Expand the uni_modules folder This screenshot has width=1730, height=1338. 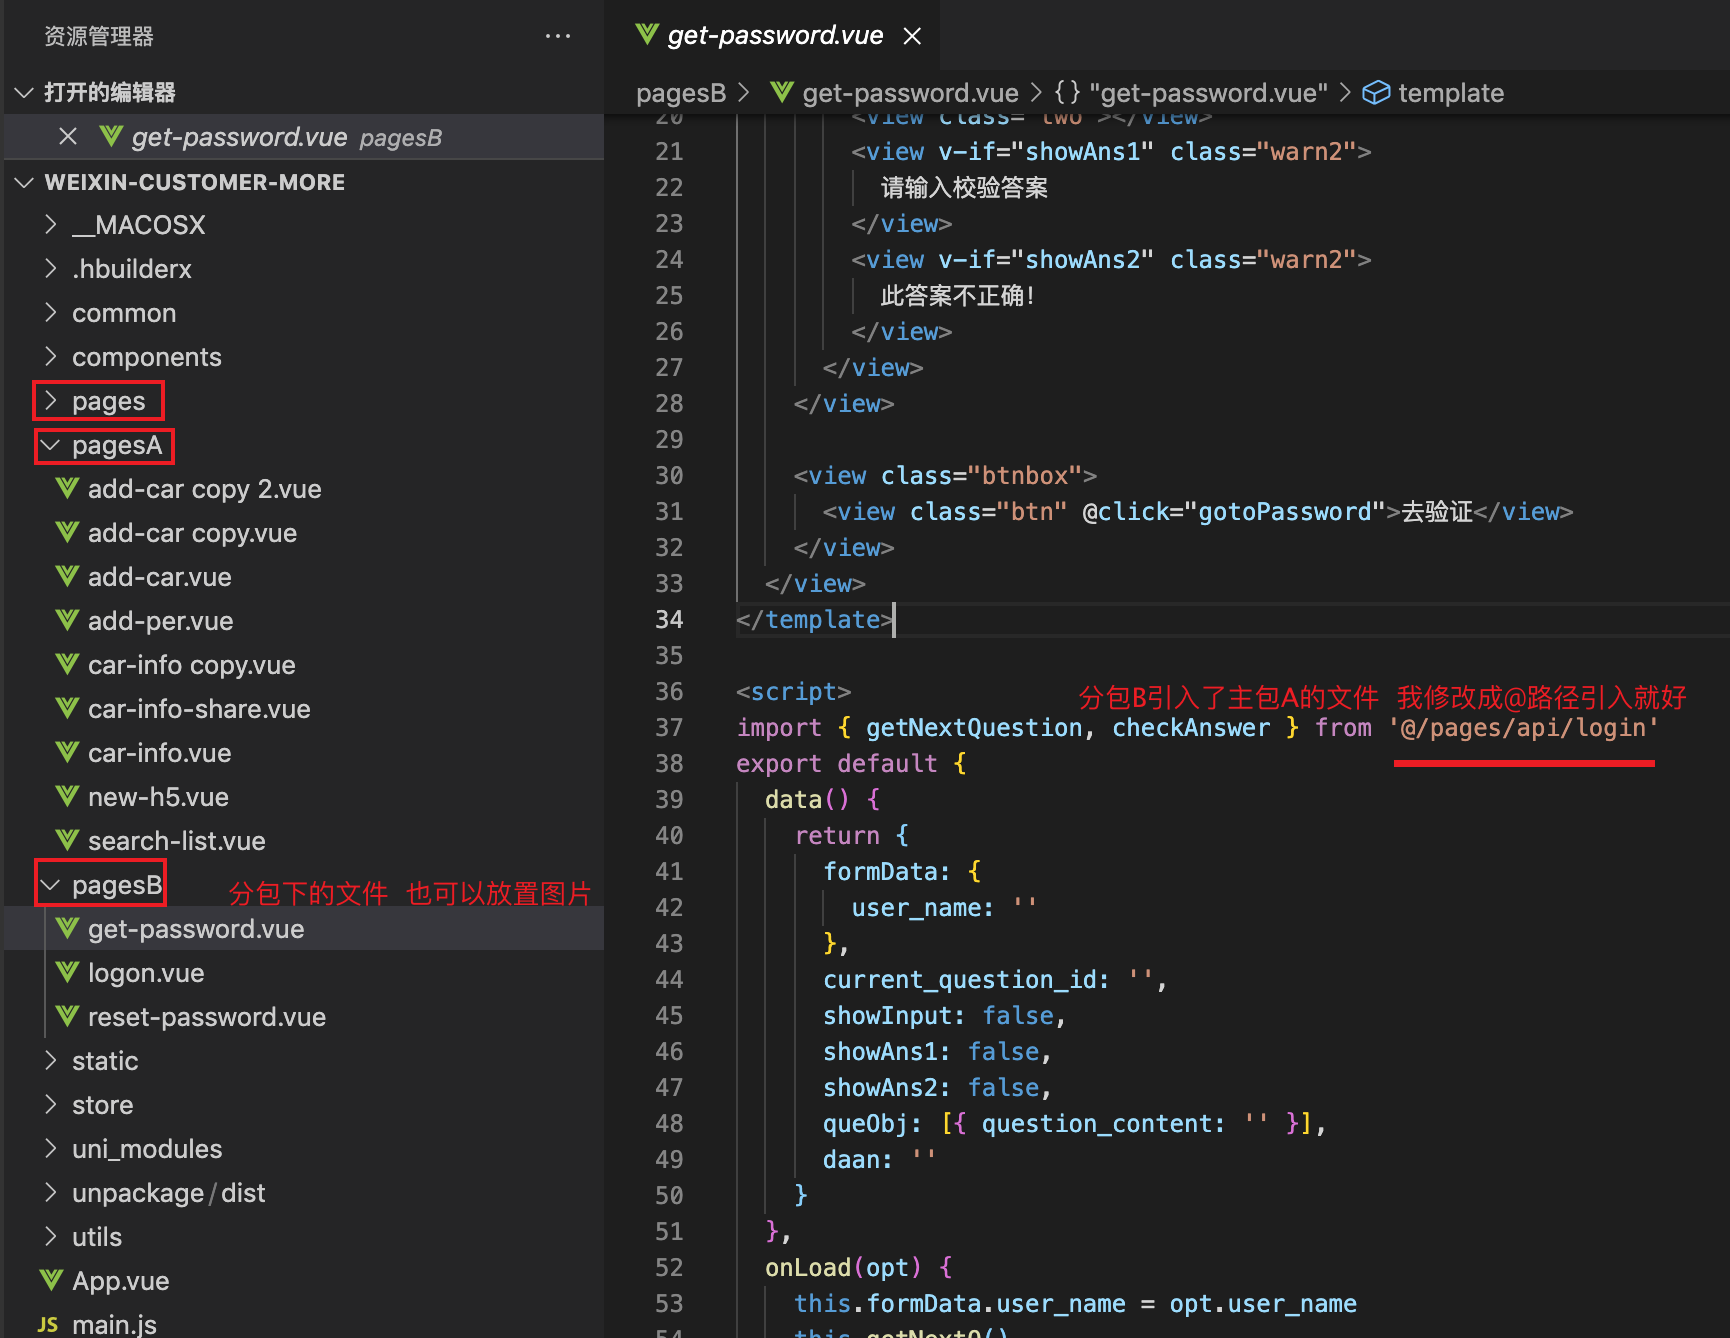[51, 1148]
